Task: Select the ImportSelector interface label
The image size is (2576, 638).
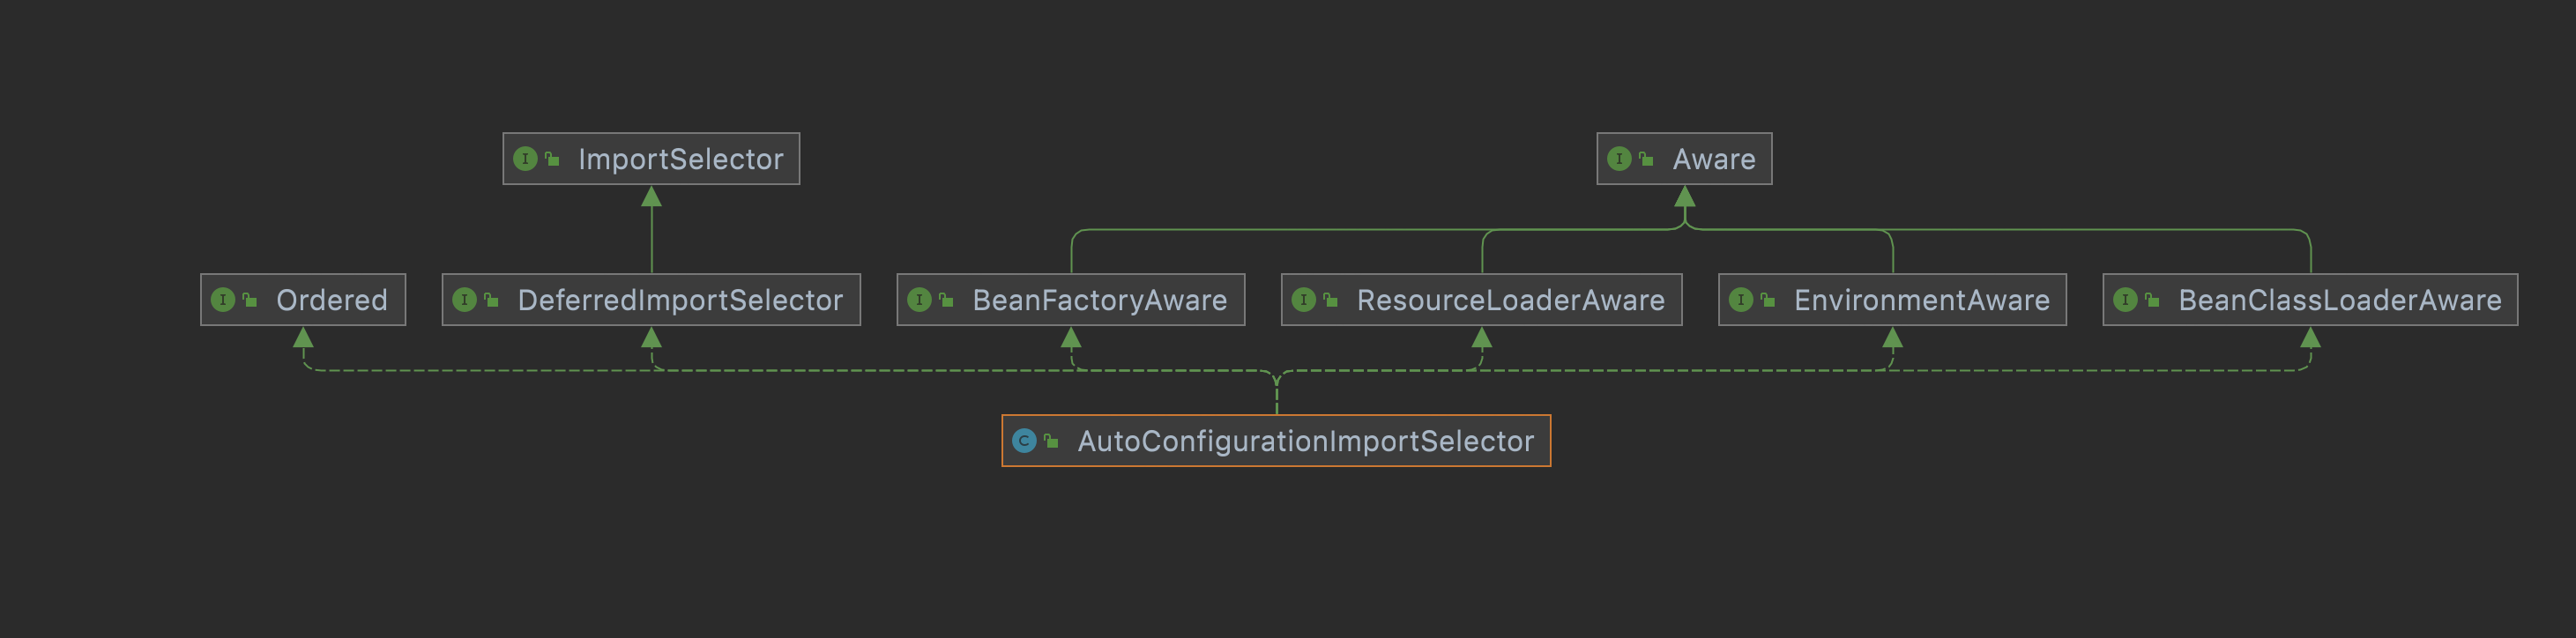Action: pyautogui.click(x=680, y=159)
